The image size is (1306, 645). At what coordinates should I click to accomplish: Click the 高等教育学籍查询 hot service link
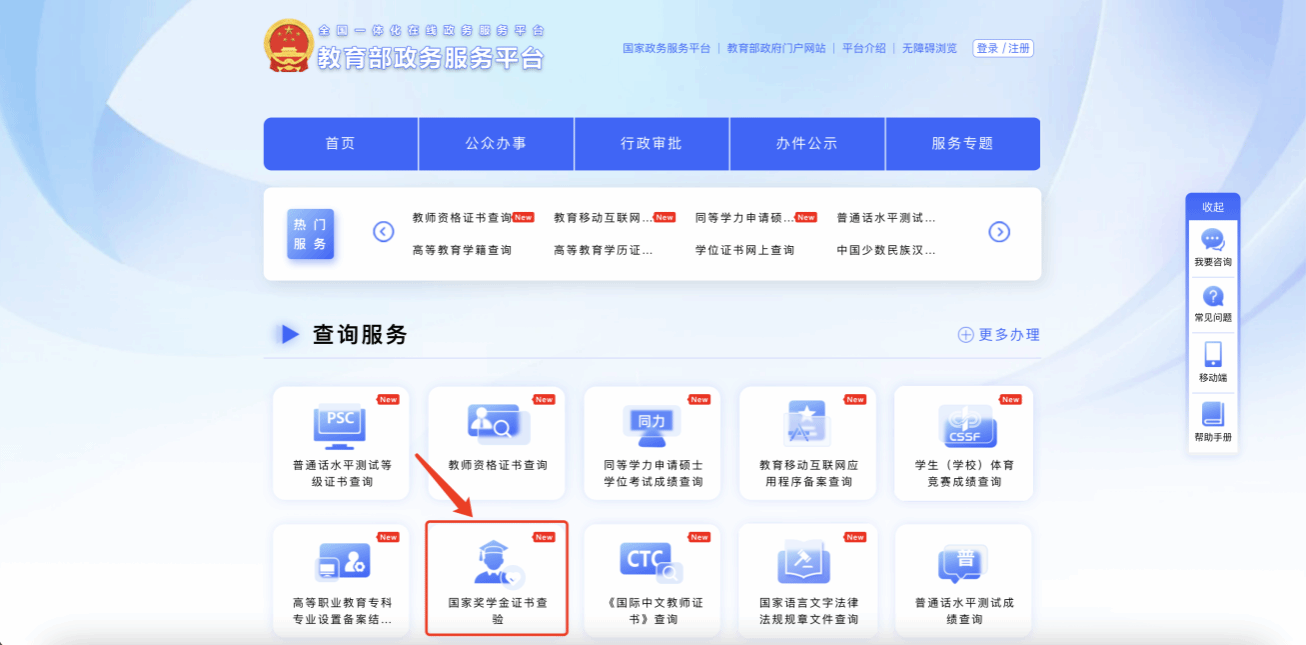(461, 250)
